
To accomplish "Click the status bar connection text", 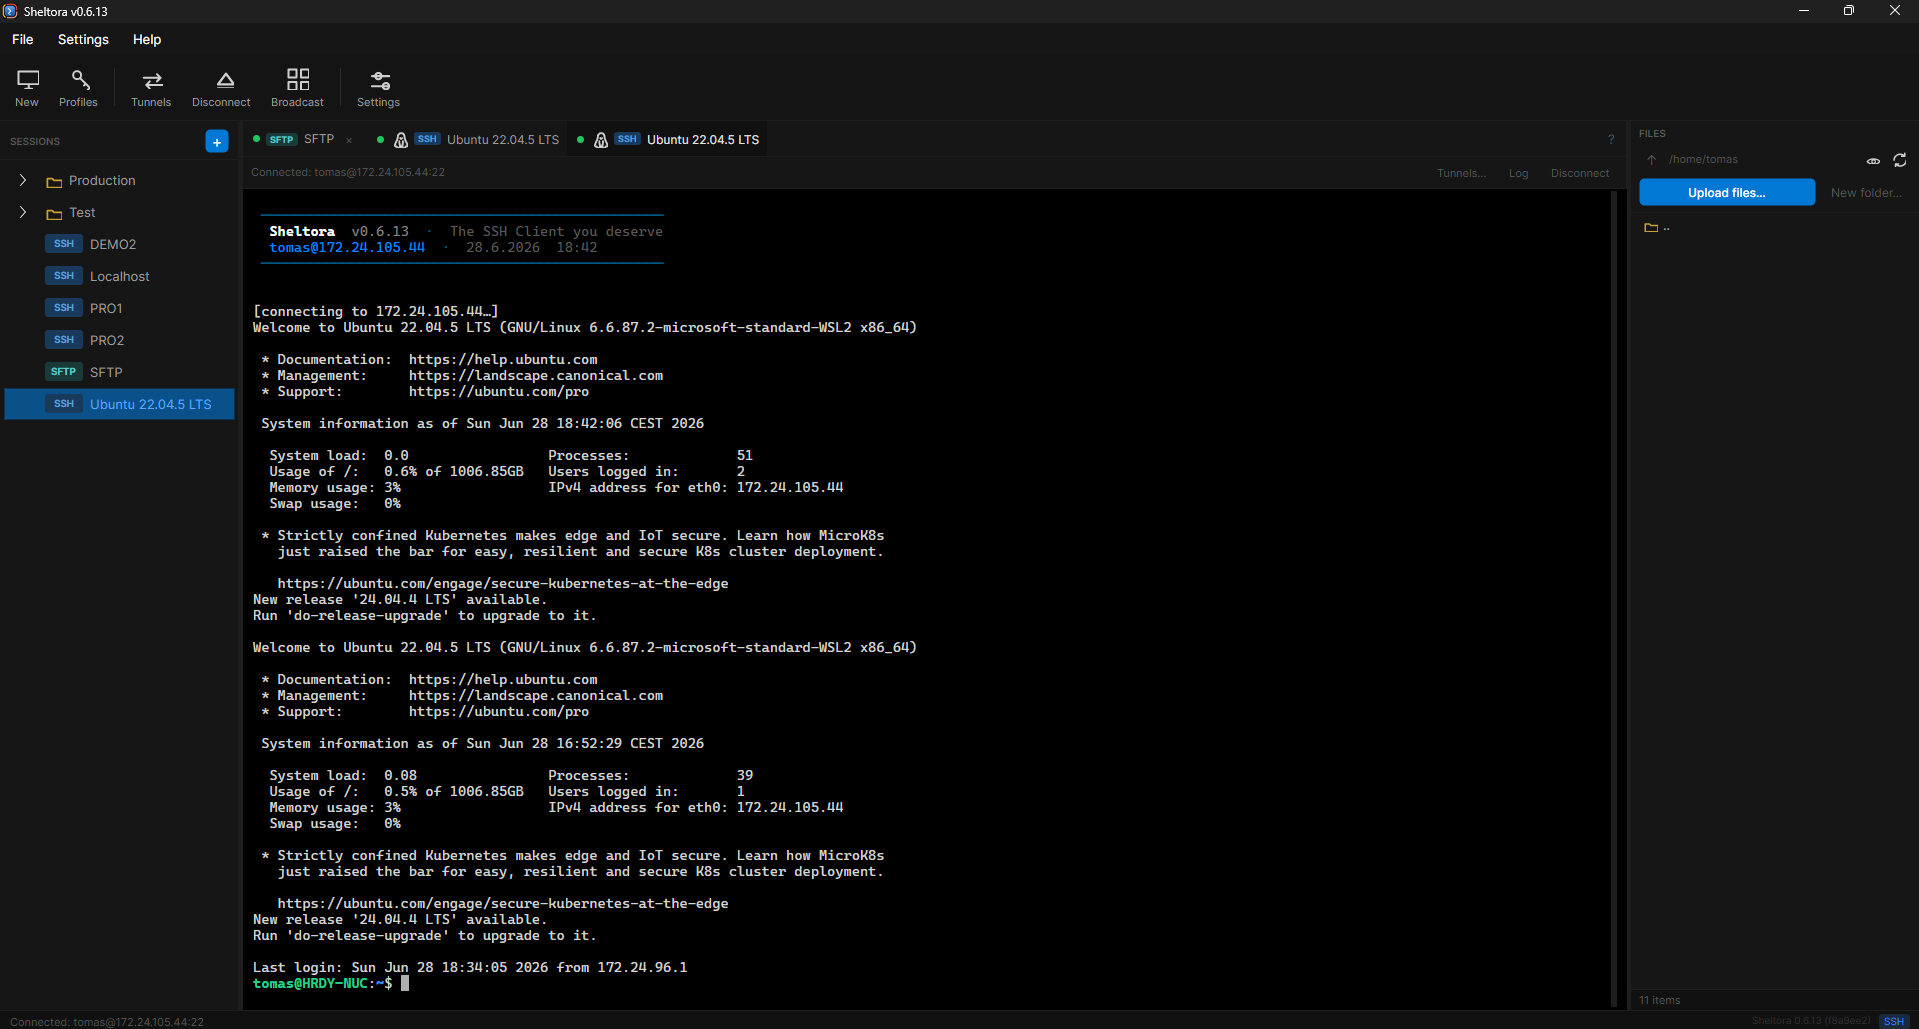I will pyautogui.click(x=107, y=1022).
